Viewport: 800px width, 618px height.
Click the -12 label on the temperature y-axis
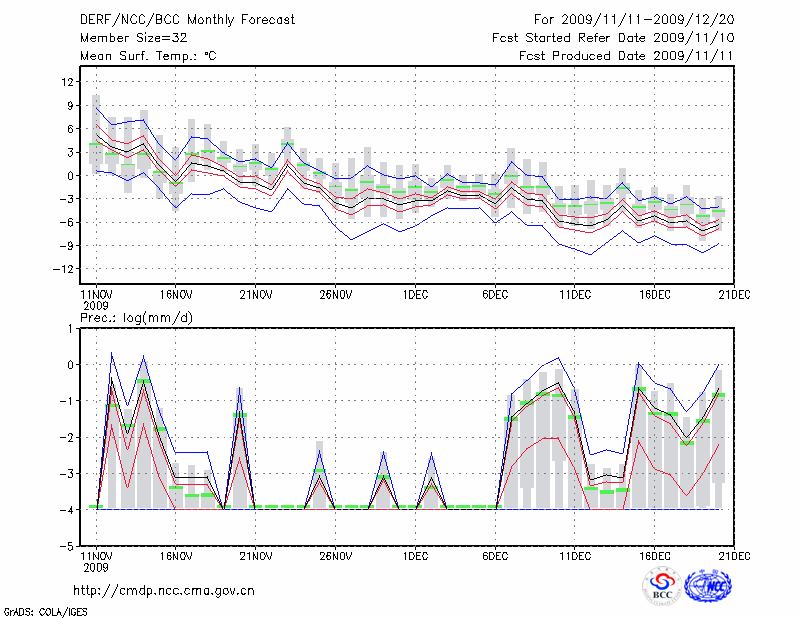click(66, 269)
